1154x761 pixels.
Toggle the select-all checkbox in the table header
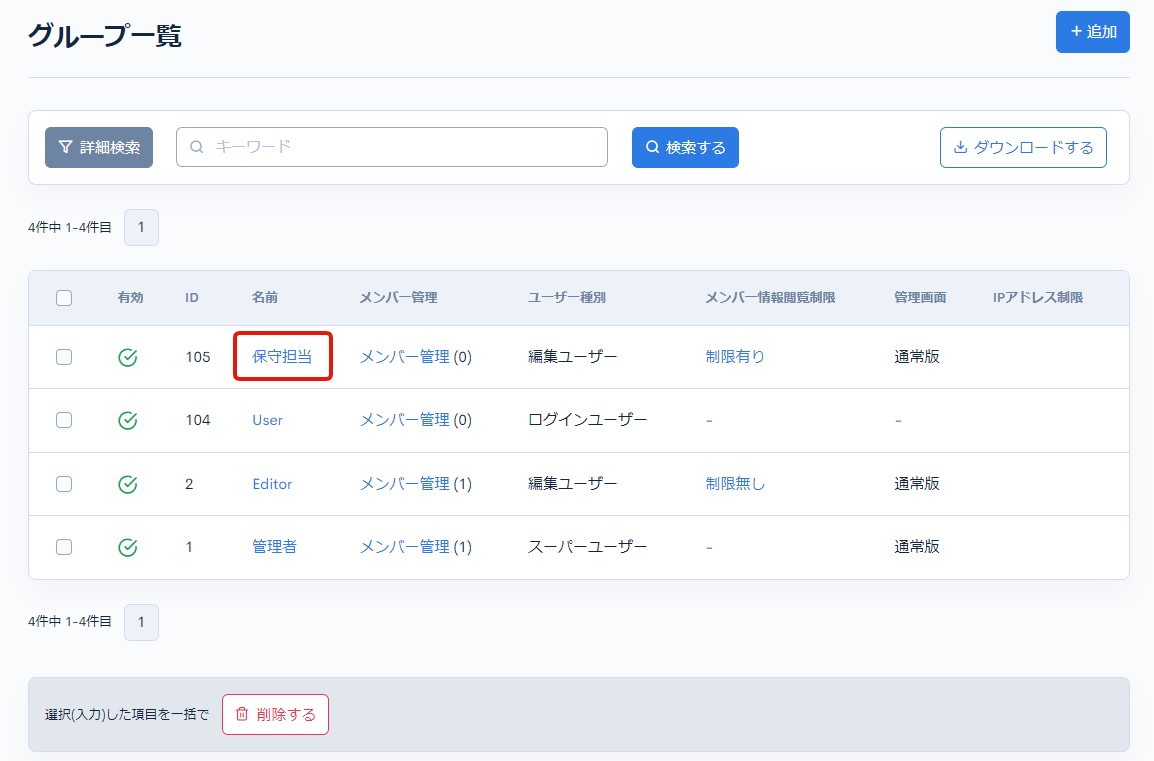64,297
